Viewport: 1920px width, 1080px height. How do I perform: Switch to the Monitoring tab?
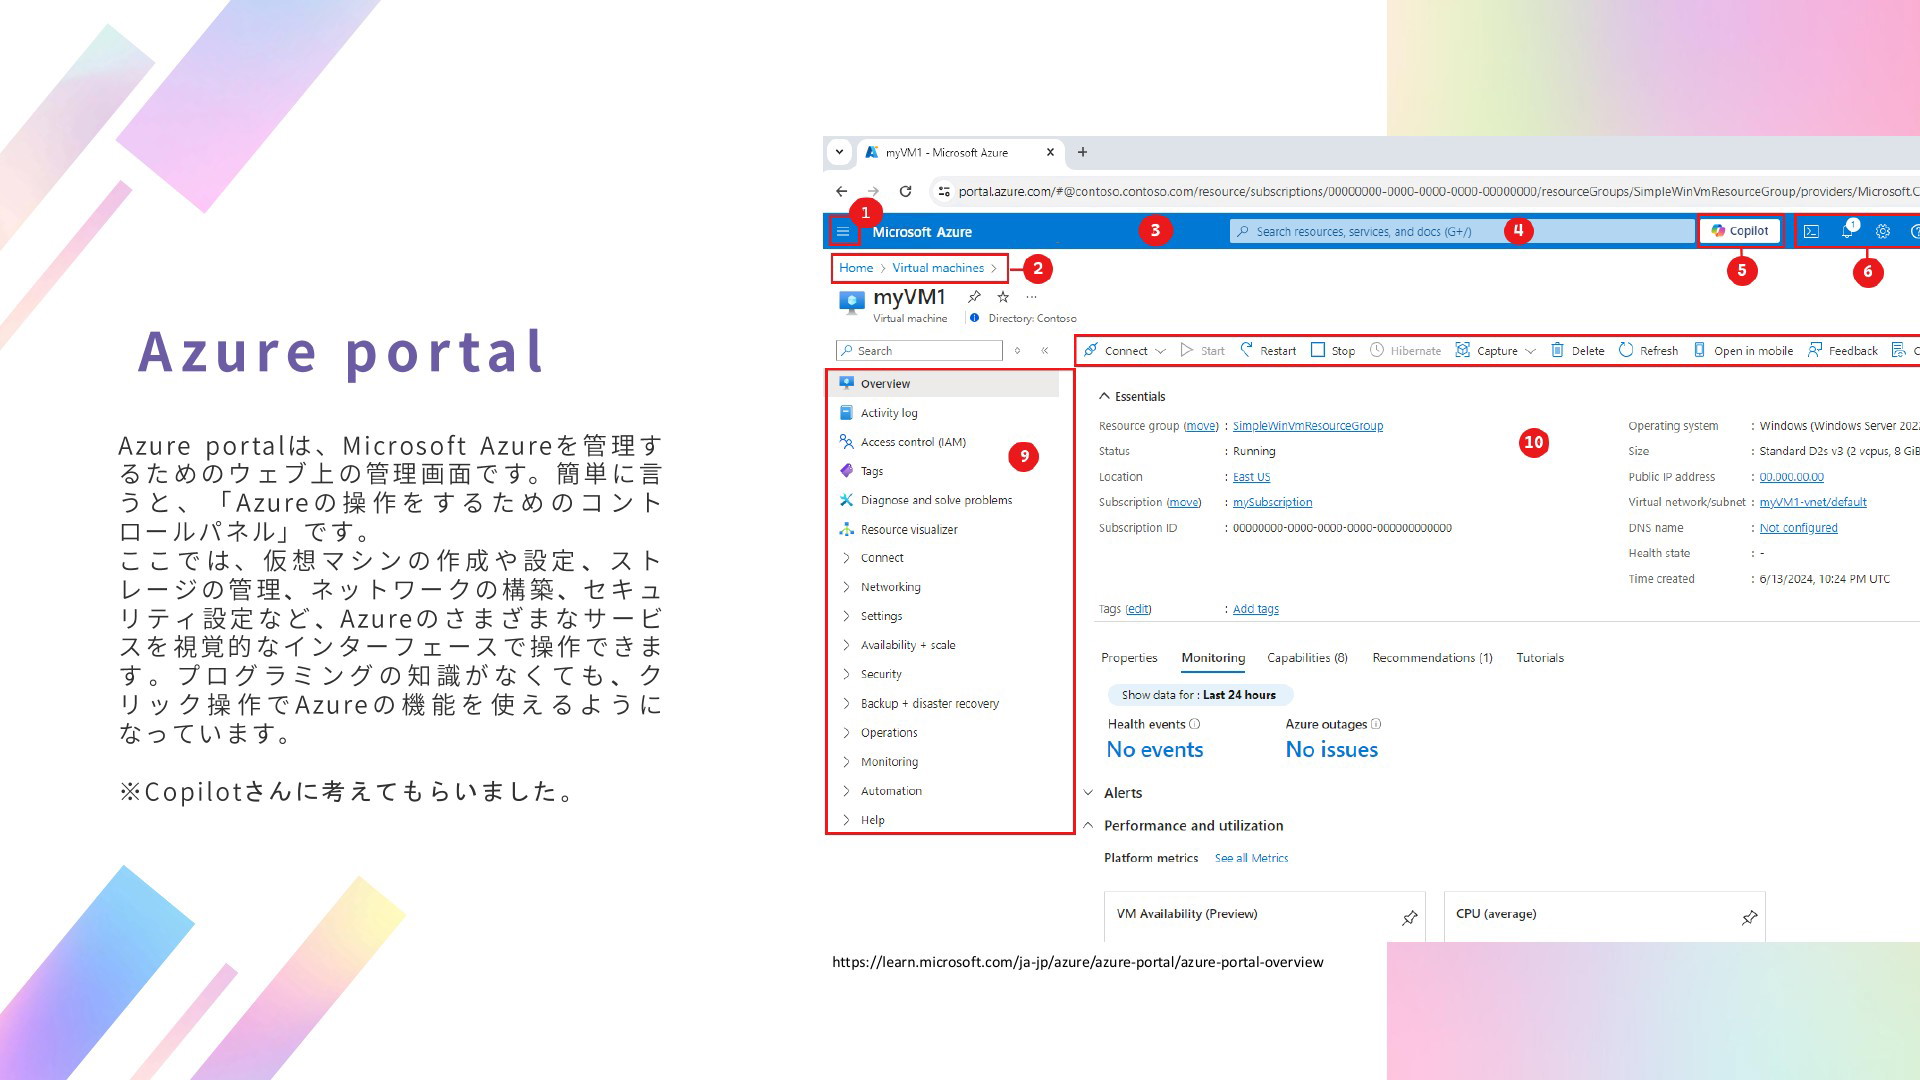coord(1213,658)
